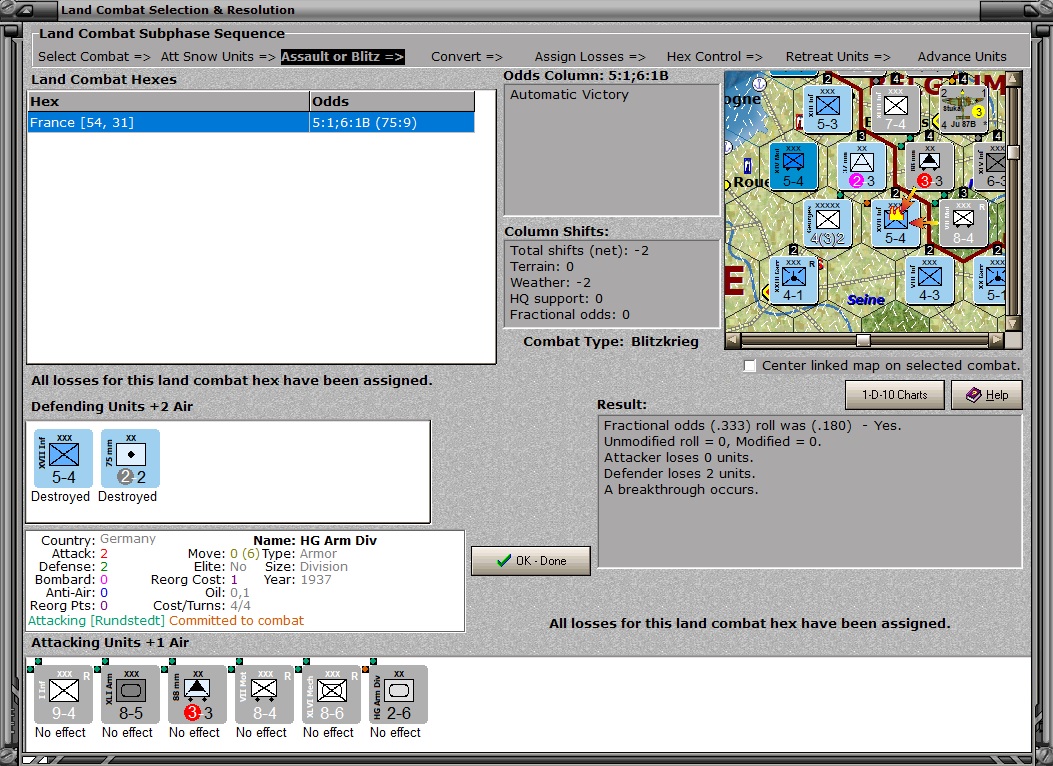The image size is (1053, 766).
Task: Click the 'Attacking [Rundstedt]' status text
Action: tap(96, 620)
